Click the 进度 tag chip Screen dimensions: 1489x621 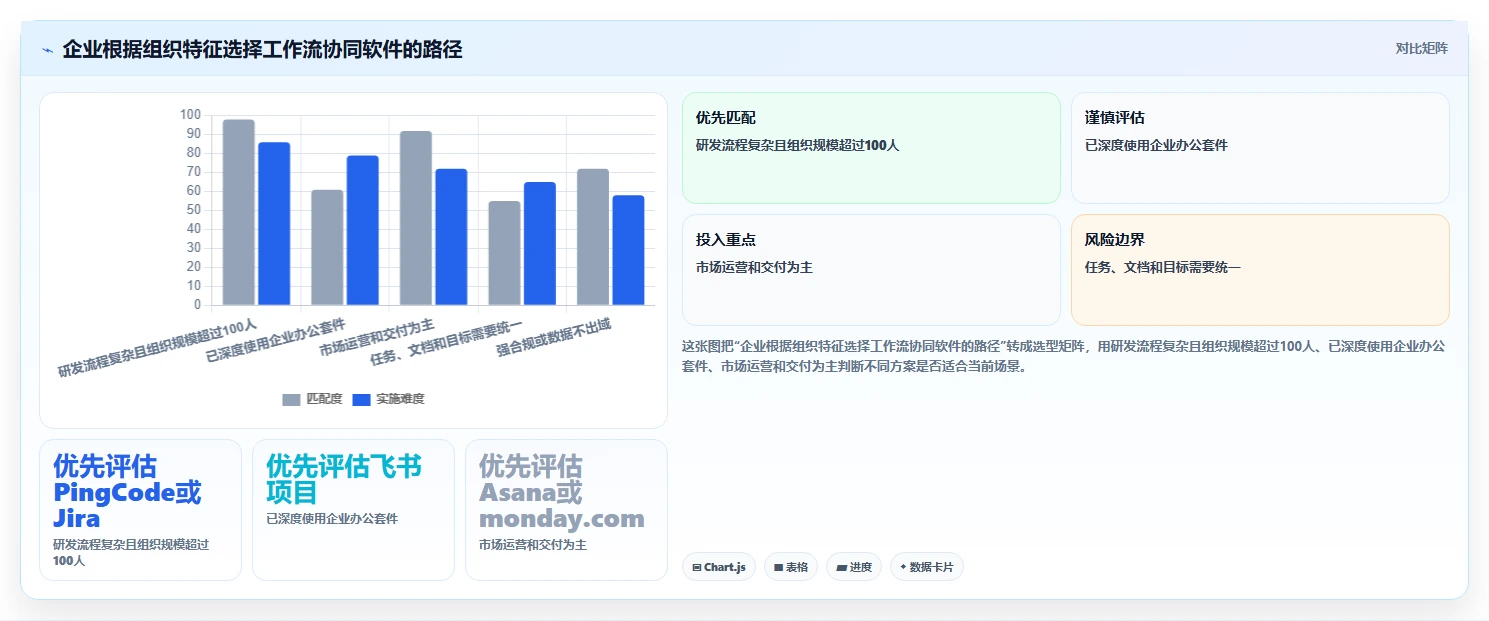(854, 567)
